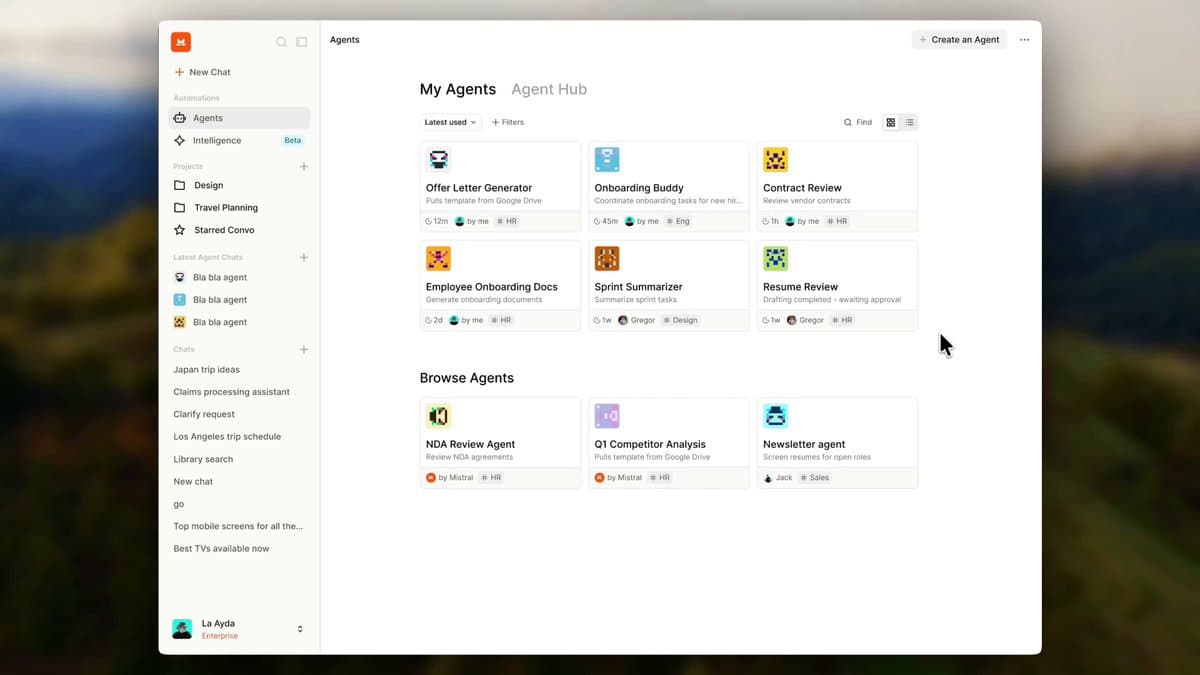
Task: Click the Beta badge next to Intelligence
Action: [292, 141]
